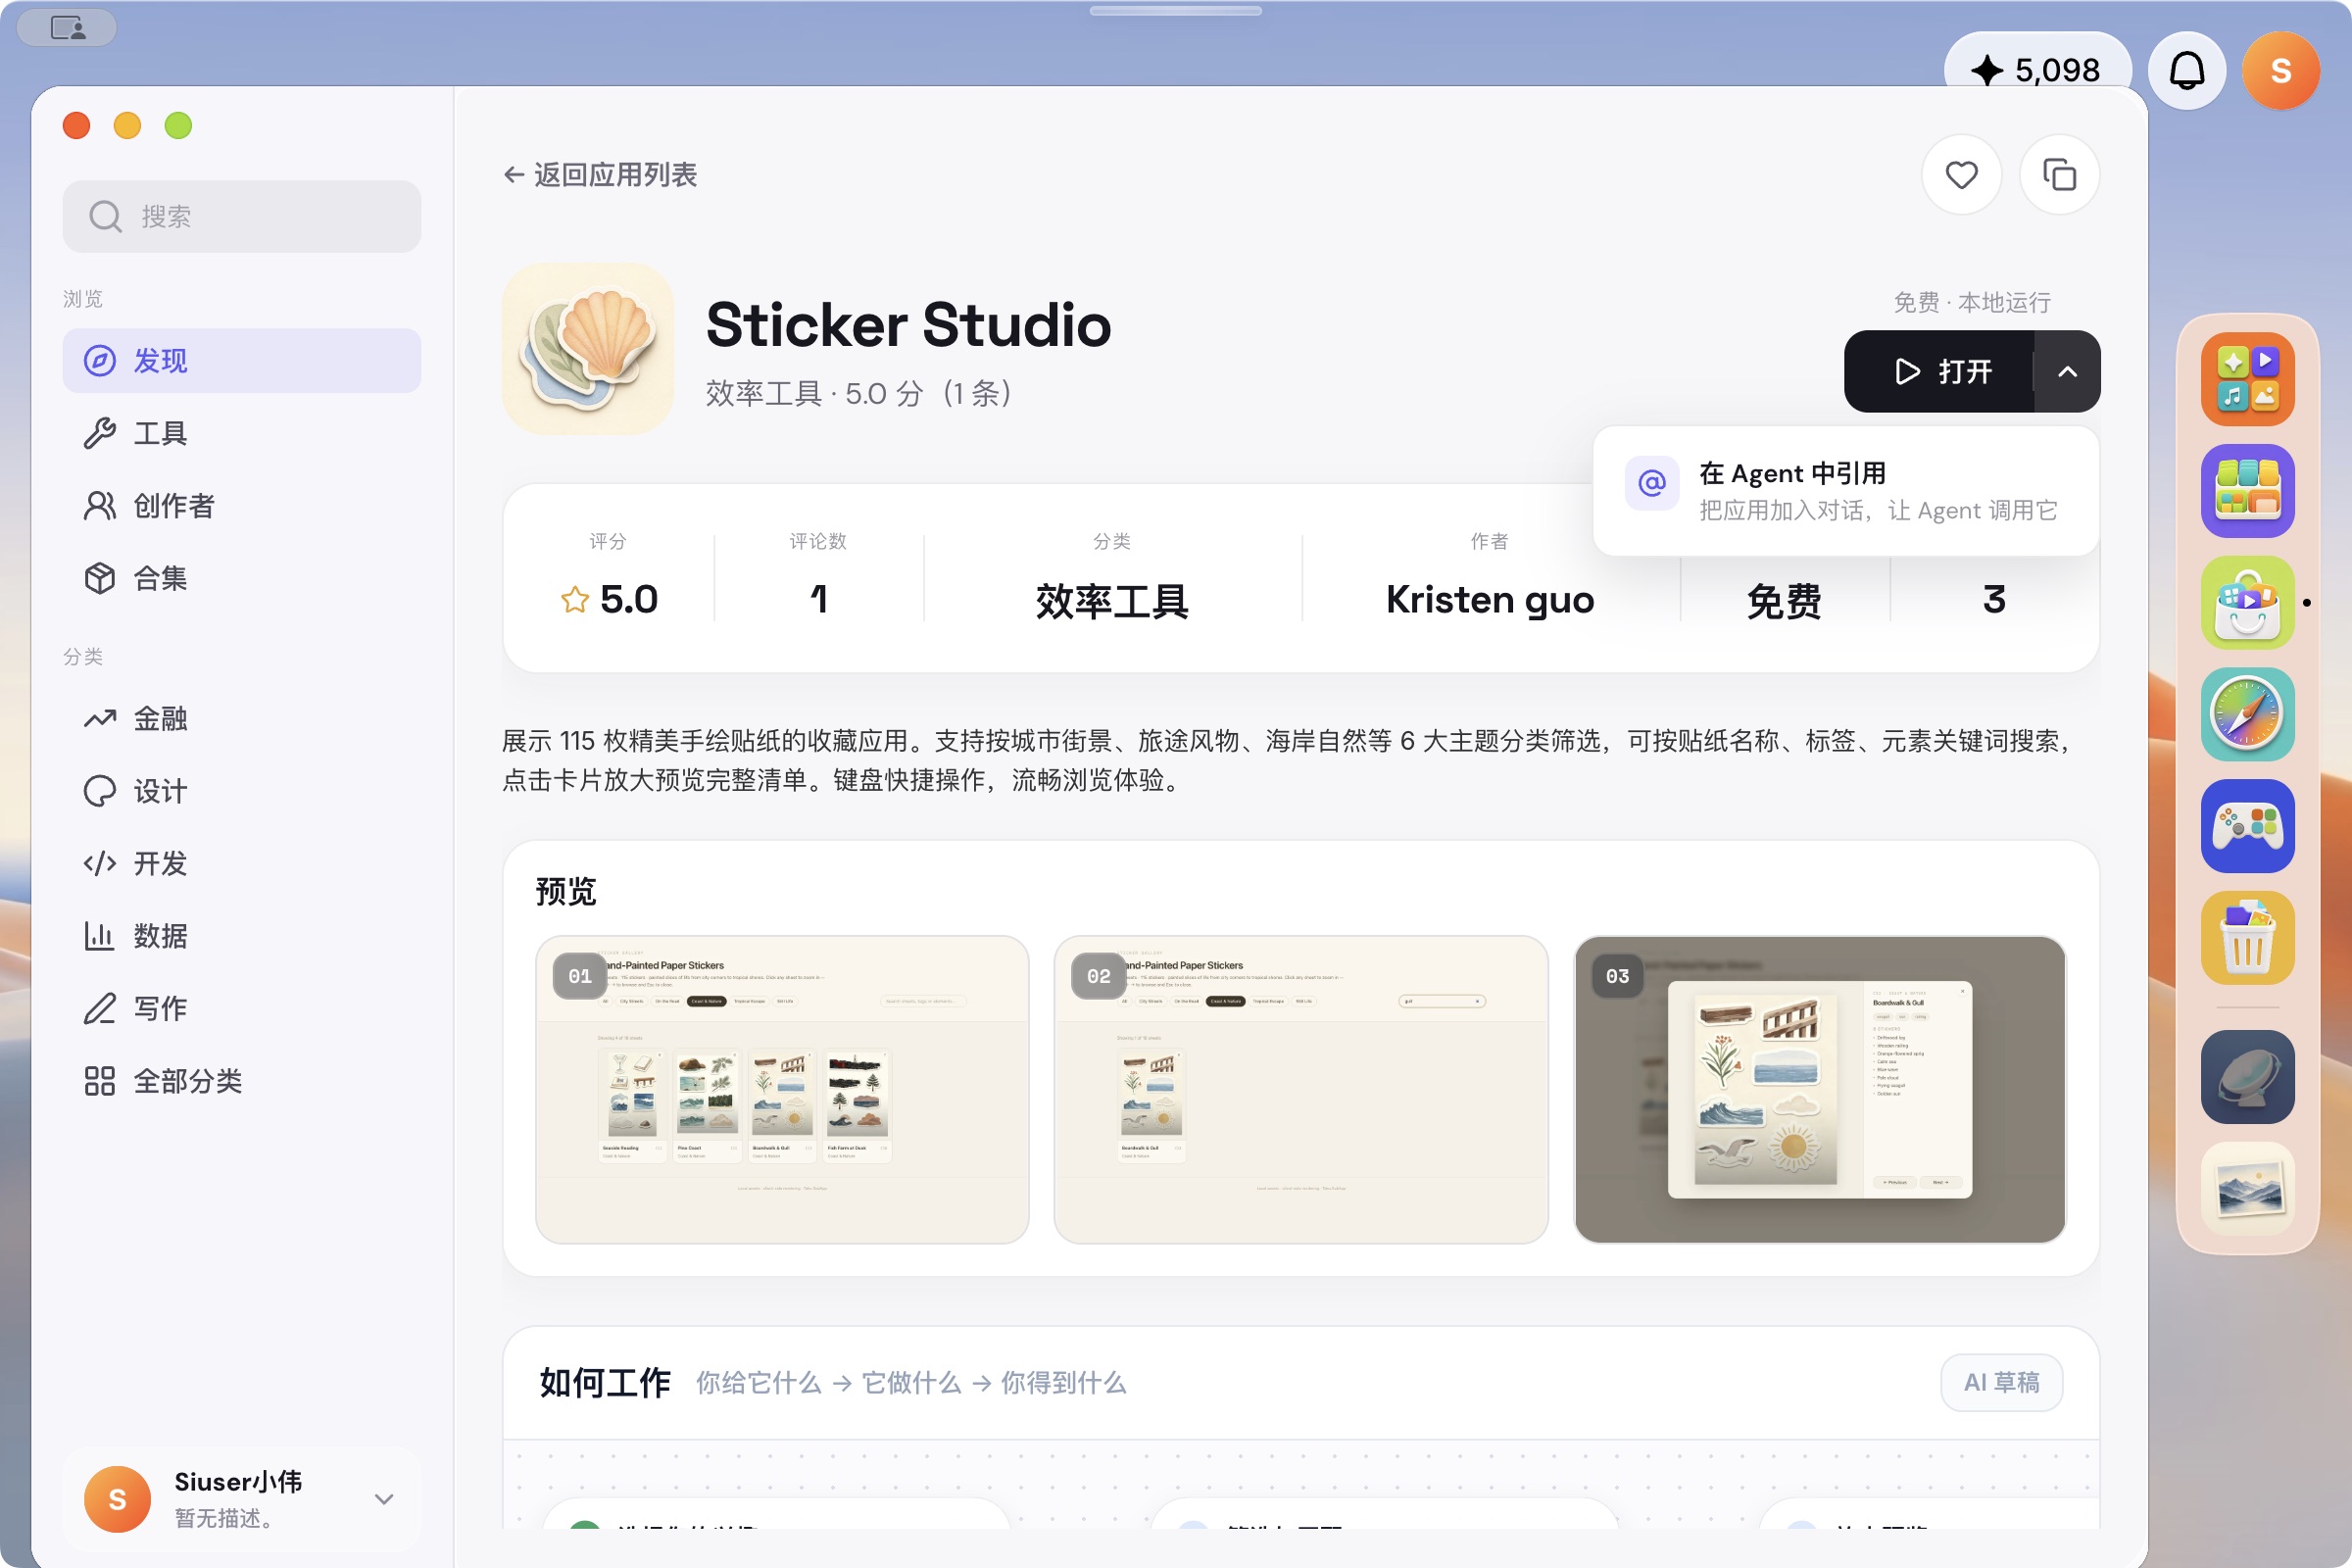The width and height of the screenshot is (2352, 1568).
Task: Click the copy icon next to favorite
Action: click(x=2059, y=175)
